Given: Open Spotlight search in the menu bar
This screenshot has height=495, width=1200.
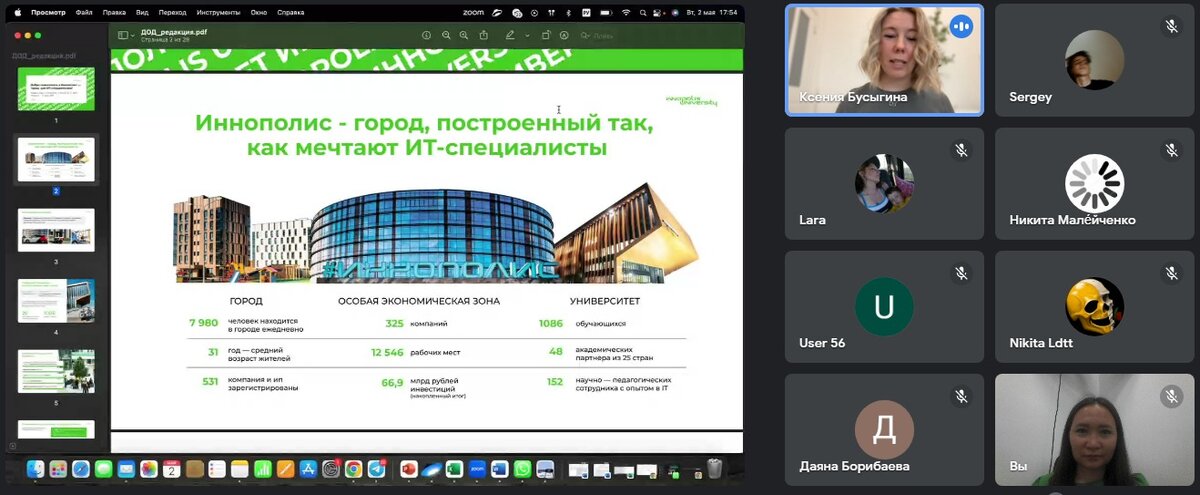Looking at the screenshot, I should coord(643,12).
